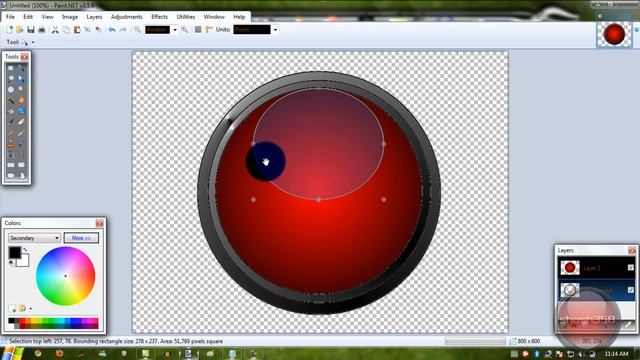The width and height of the screenshot is (640, 360).
Task: Click the Copy toolbar icon
Action: 66,29
